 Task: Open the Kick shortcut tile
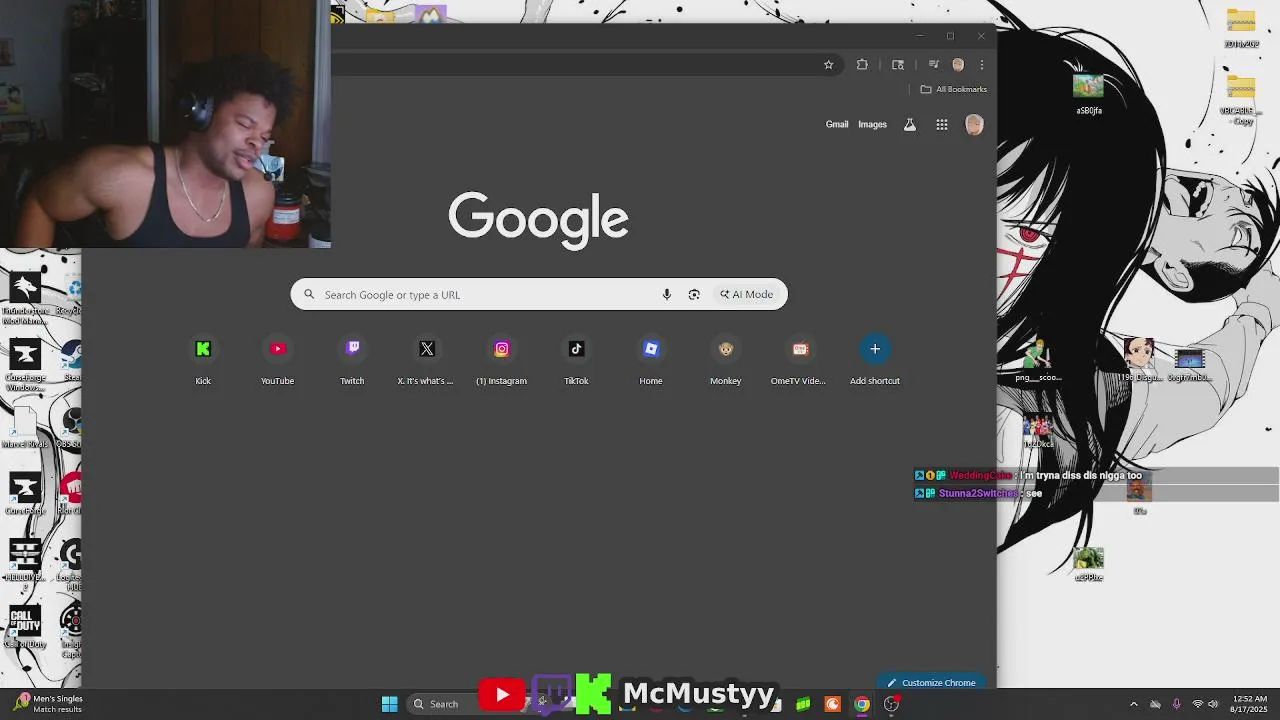[203, 360]
